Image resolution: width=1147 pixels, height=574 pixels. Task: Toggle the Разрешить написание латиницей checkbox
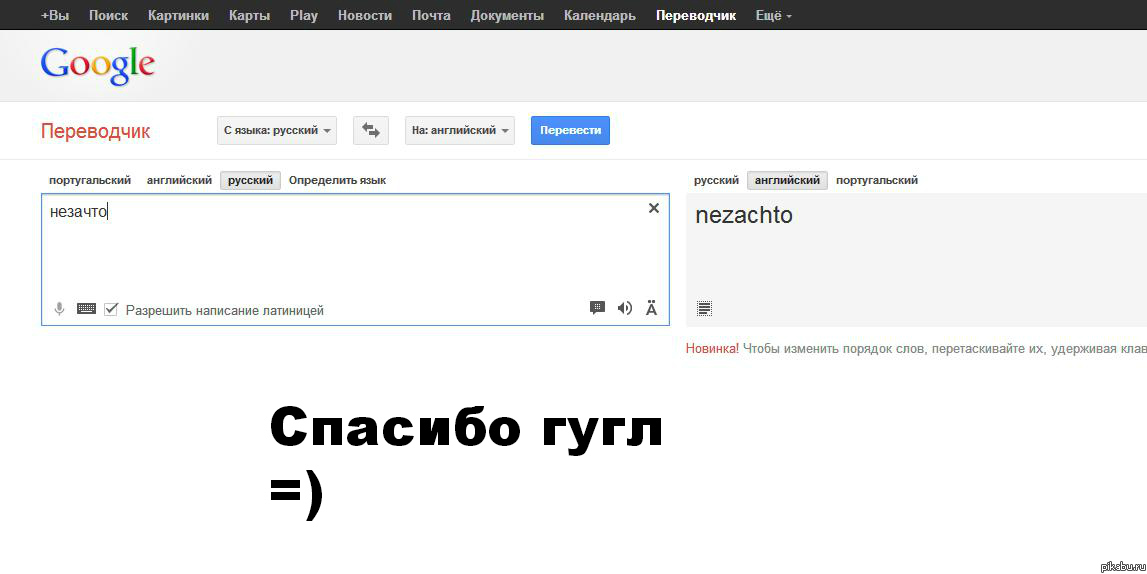(111, 309)
